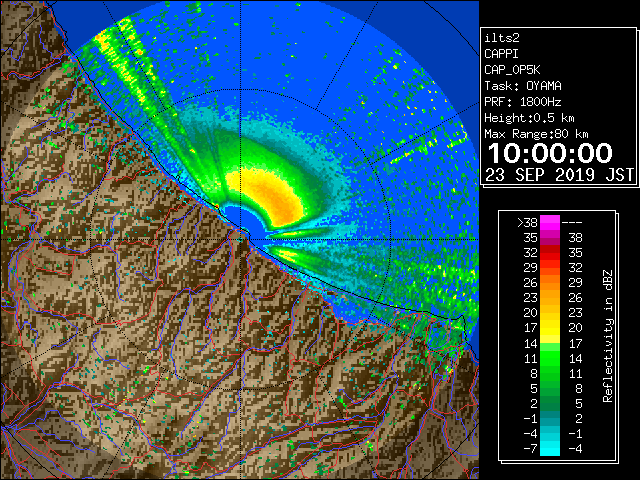This screenshot has height=480, width=640.
Task: Click the '>38' legend label
Action: (x=527, y=223)
